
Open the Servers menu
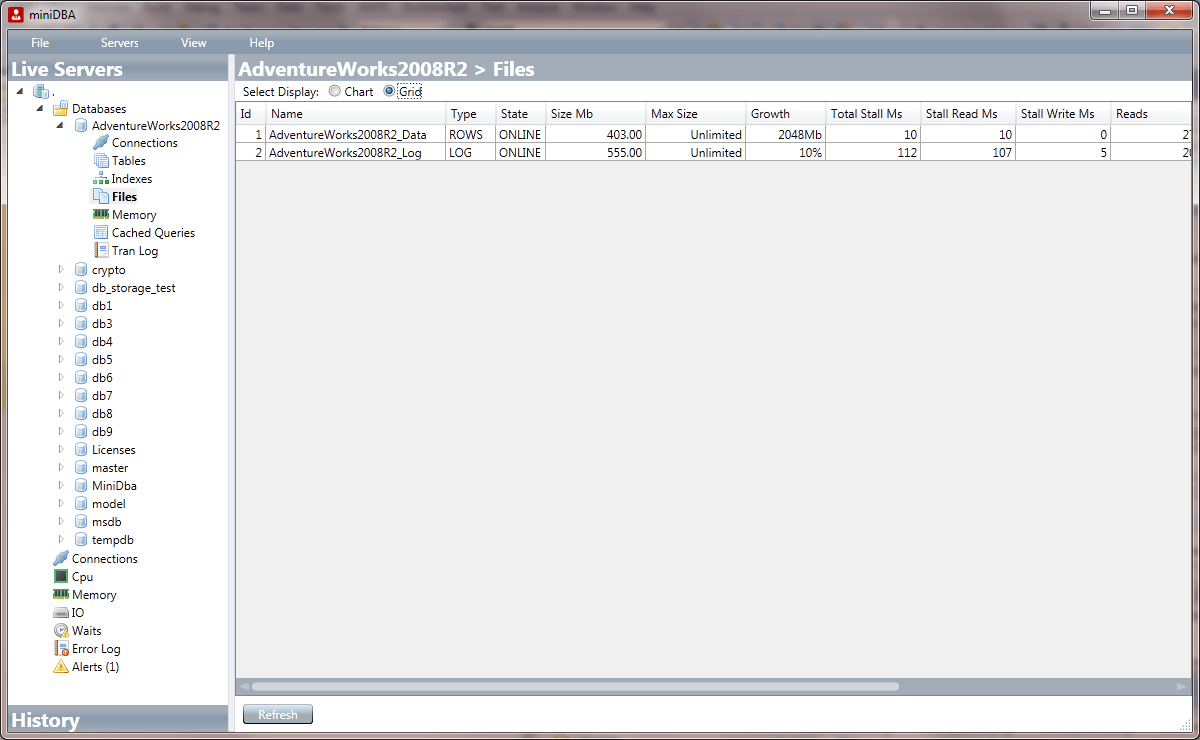[120, 43]
